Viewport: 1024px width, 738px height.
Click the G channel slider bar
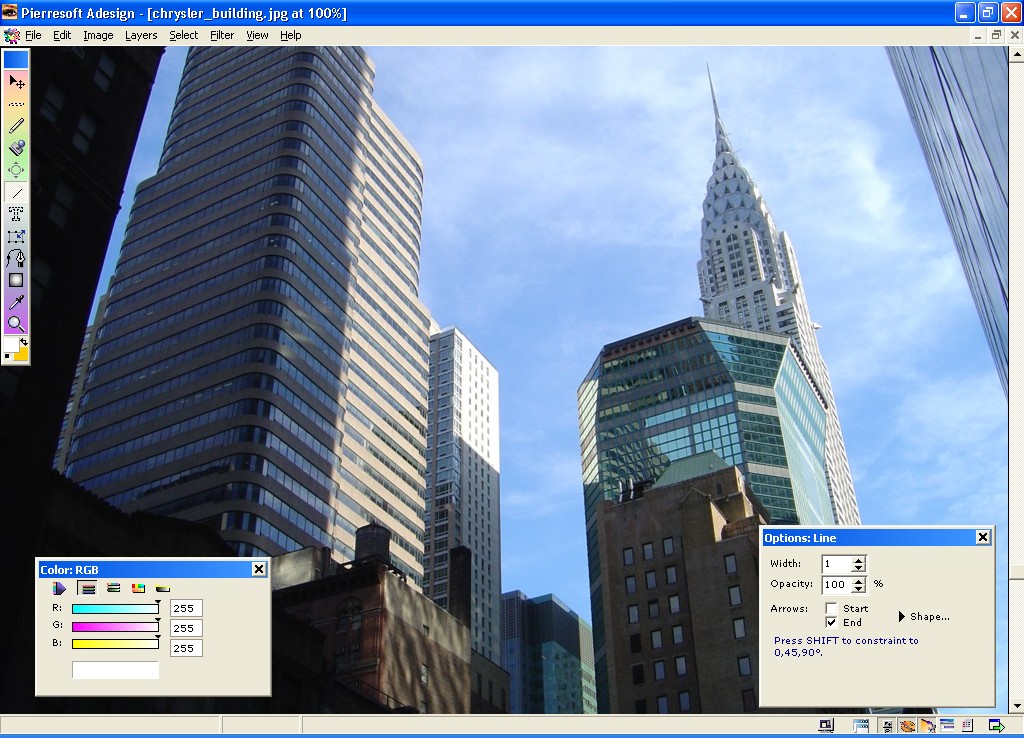115,627
